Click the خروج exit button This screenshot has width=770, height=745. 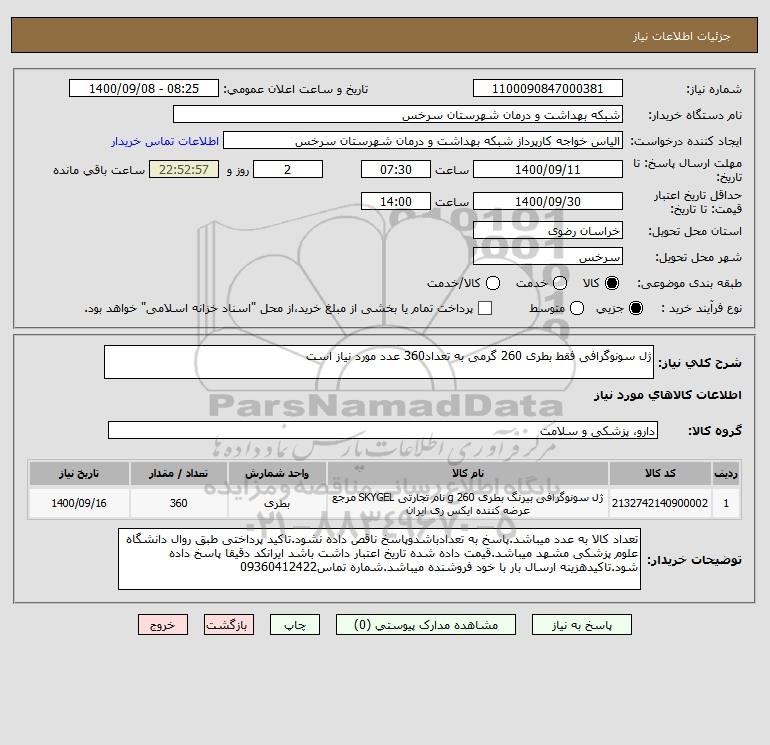163,625
